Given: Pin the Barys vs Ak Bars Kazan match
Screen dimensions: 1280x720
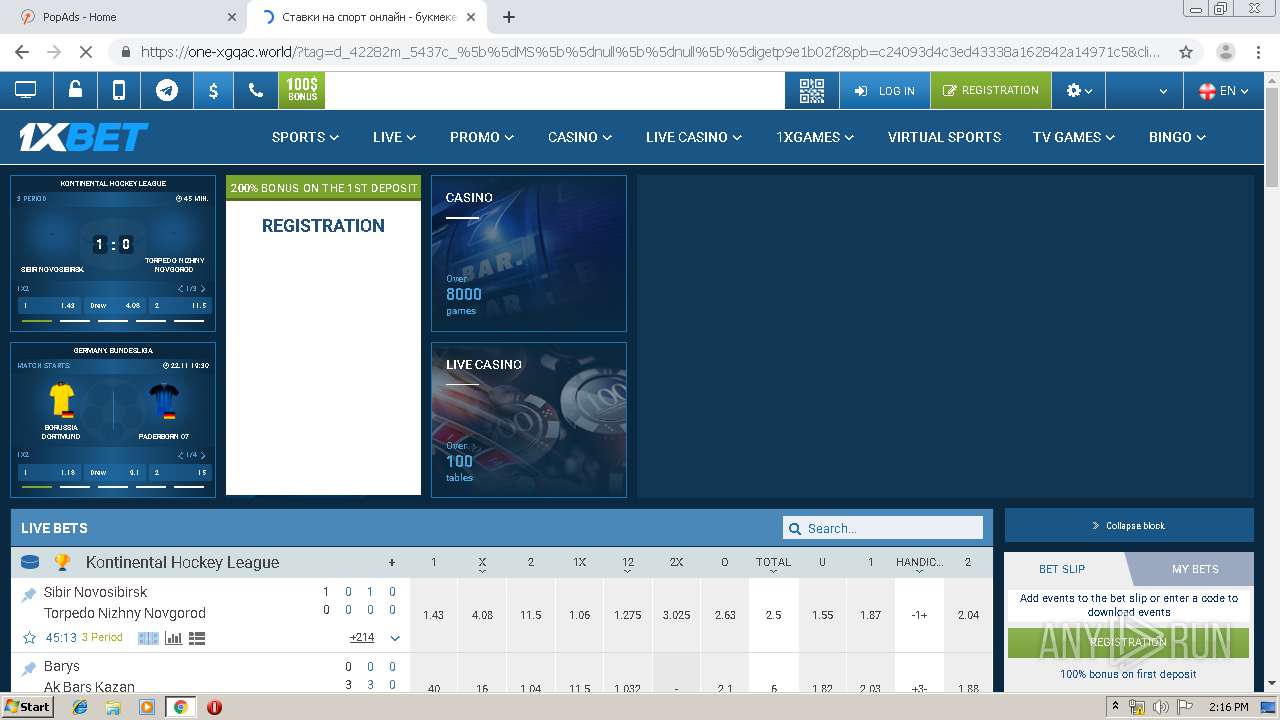Looking at the screenshot, I should click(x=29, y=668).
